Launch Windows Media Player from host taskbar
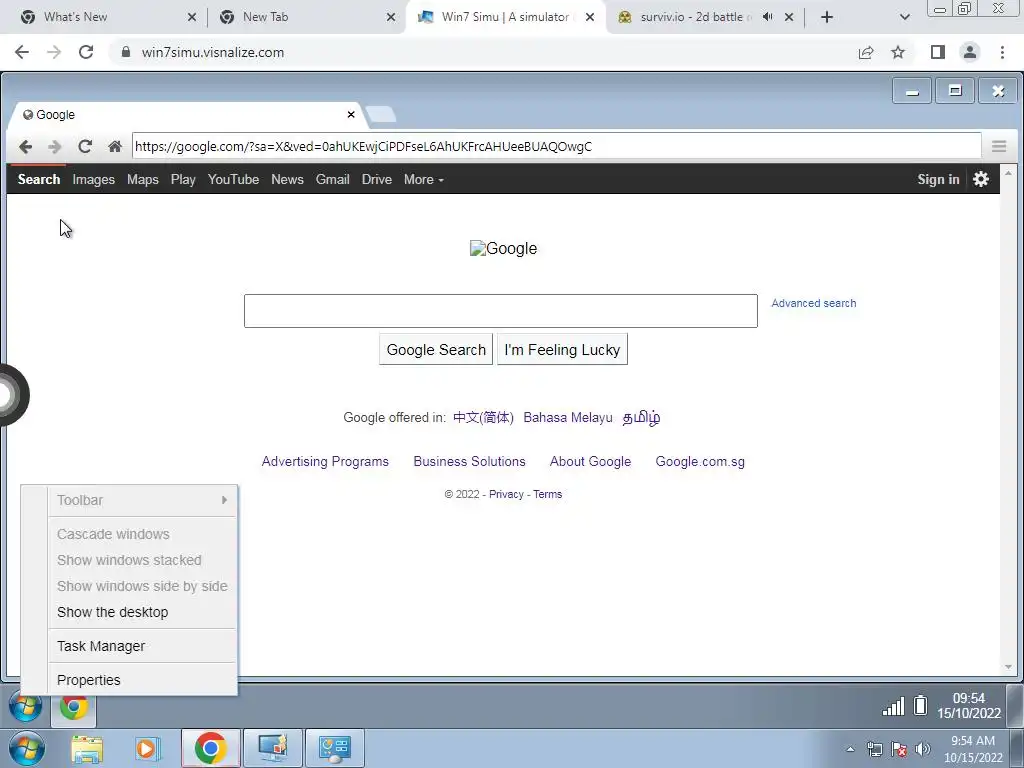The height and width of the screenshot is (768, 1024). pyautogui.click(x=148, y=749)
